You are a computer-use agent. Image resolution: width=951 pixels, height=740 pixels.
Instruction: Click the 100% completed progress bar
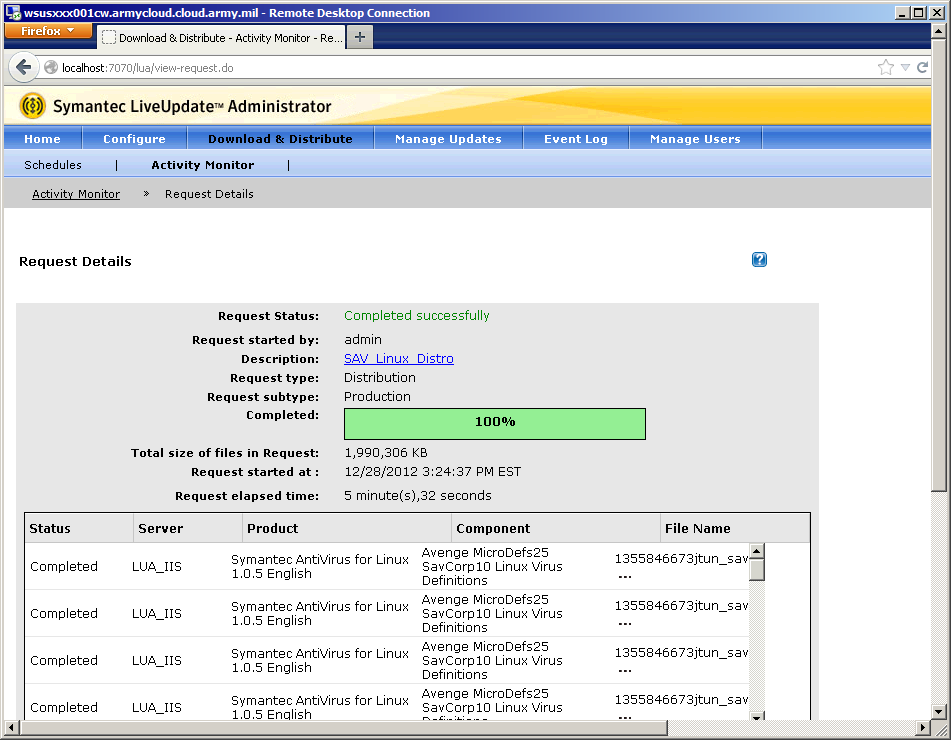pyautogui.click(x=494, y=423)
